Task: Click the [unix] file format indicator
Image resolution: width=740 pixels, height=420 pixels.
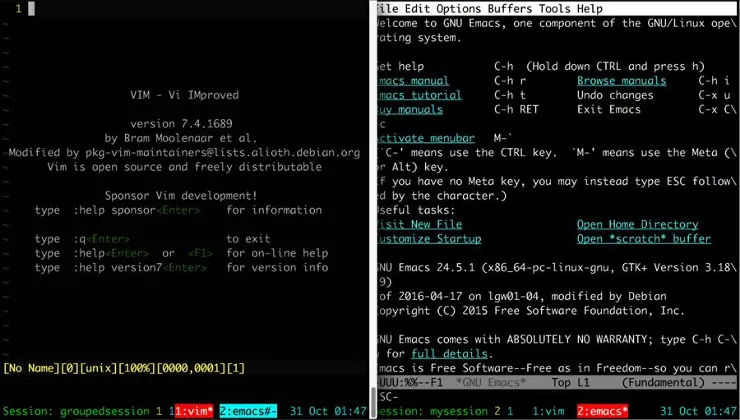Action: [x=99, y=368]
